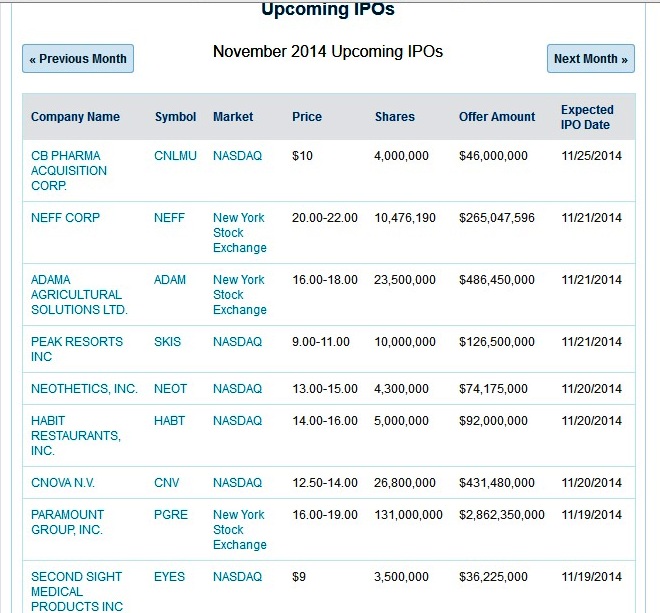Select the 9.00-11.00 price cell
This screenshot has height=613, width=660.
point(321,341)
